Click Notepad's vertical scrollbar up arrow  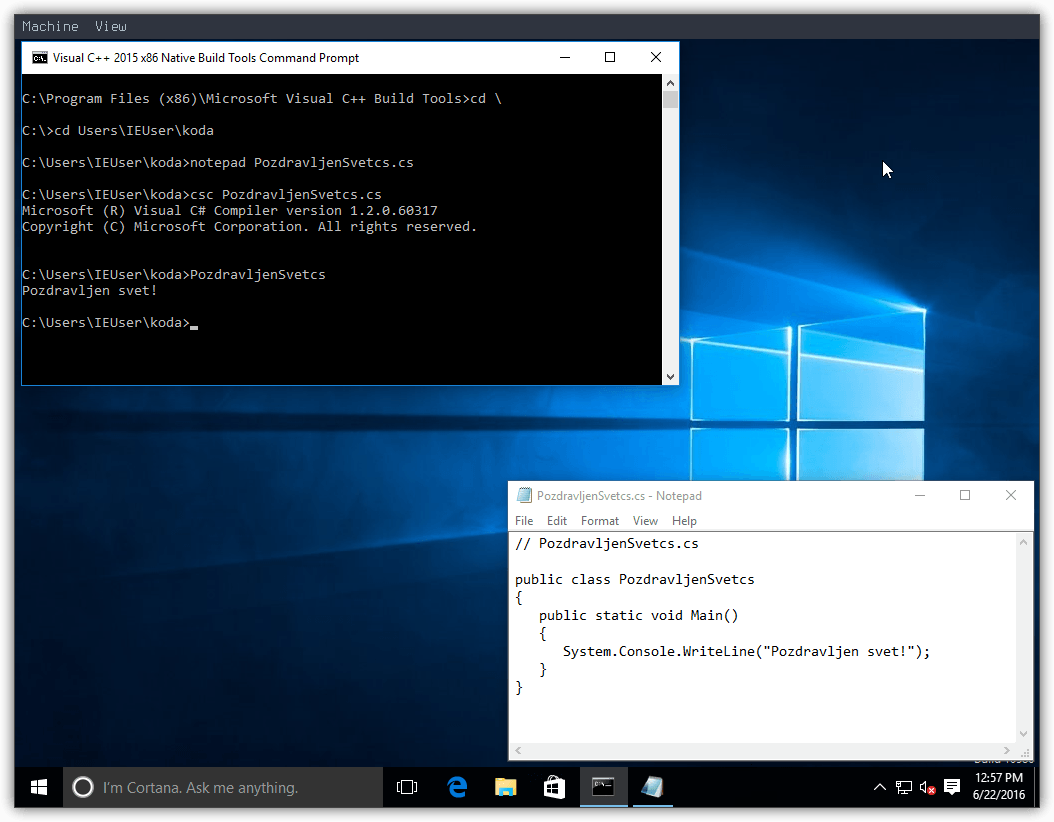click(x=1024, y=542)
